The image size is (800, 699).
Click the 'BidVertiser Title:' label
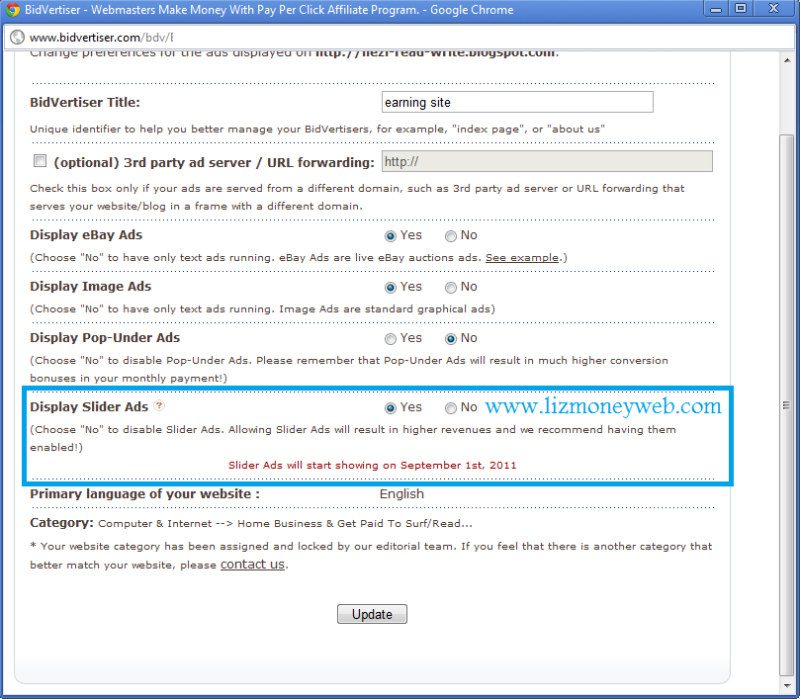point(85,102)
